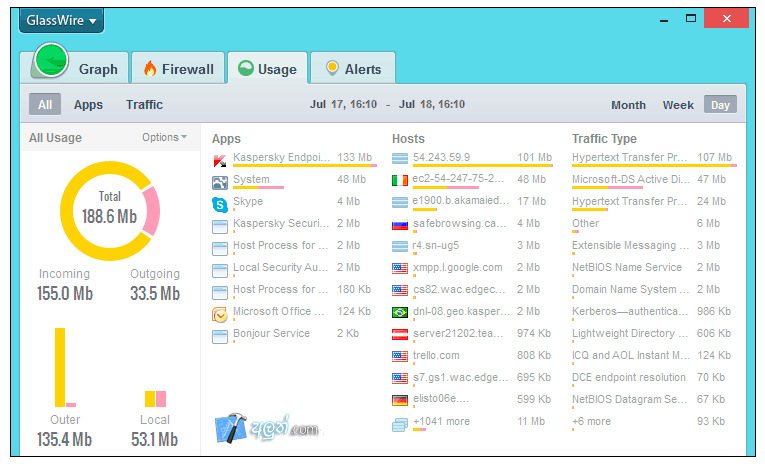
Task: Click the Total usage donut chart
Action: 110,211
